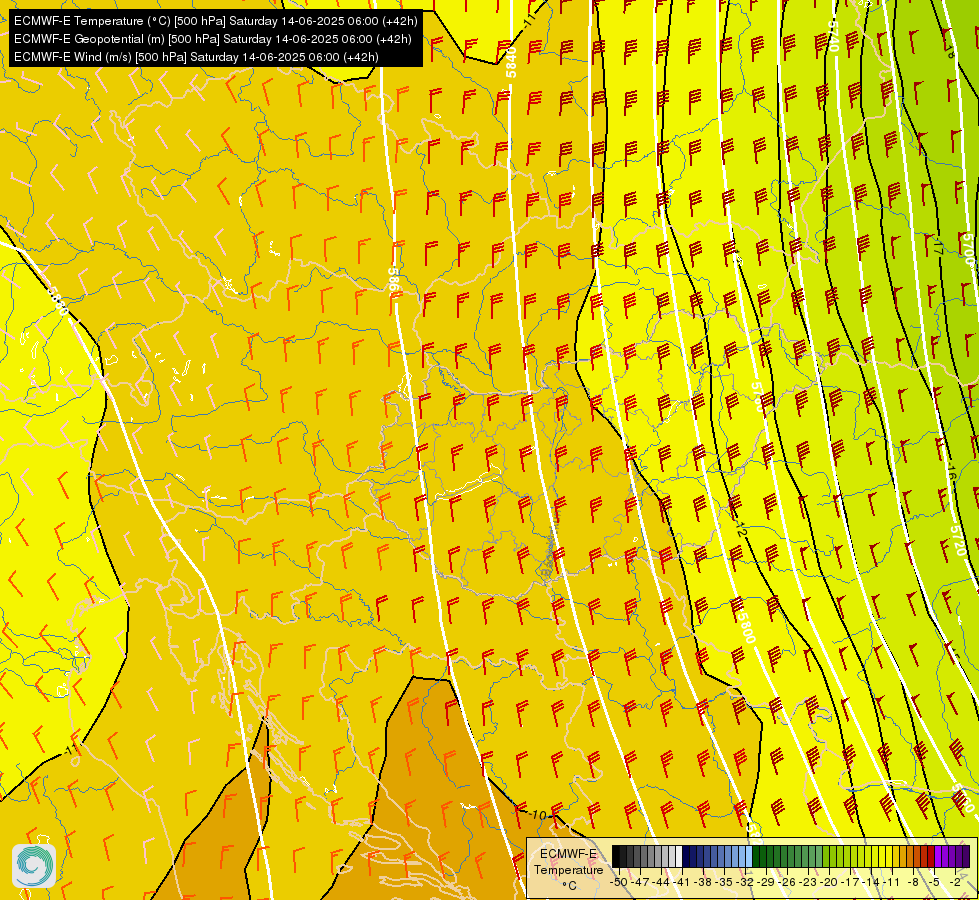Viewport: 979px width, 900px height.
Task: Click the 5840 geopotential contour label
Action: coord(511,62)
